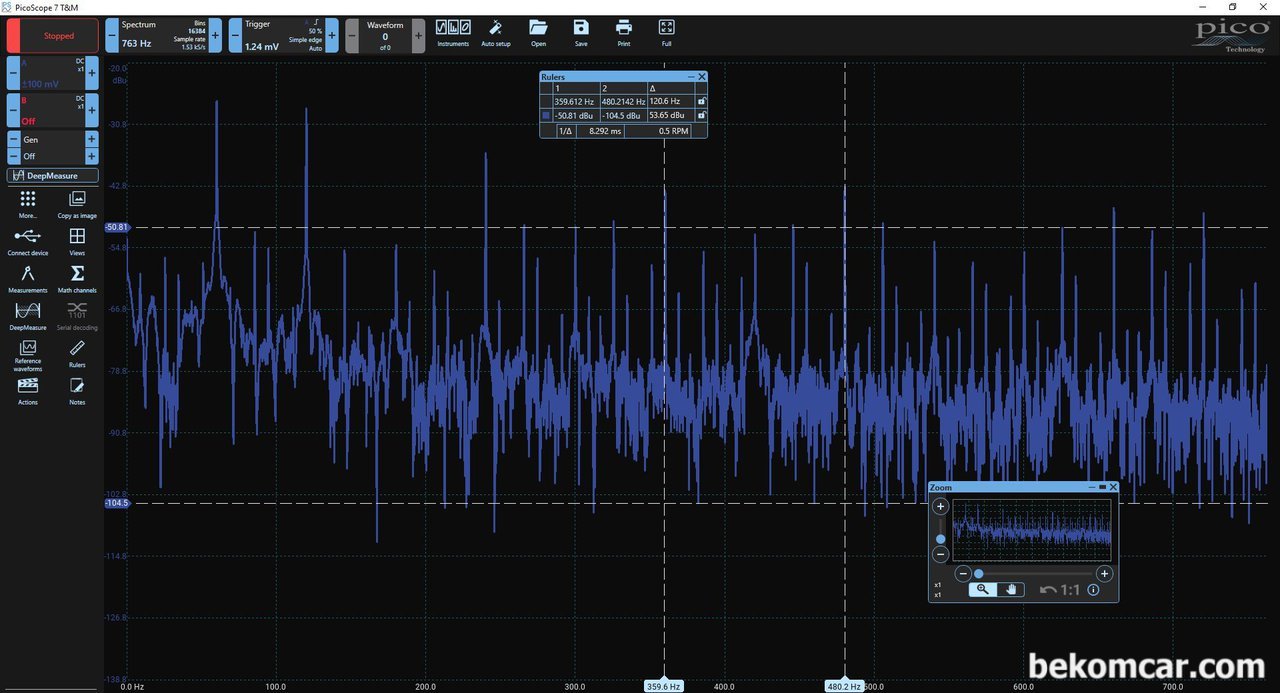Decrease the Spectrum frequency range
Image resolution: width=1280 pixels, height=693 pixels.
coord(112,36)
